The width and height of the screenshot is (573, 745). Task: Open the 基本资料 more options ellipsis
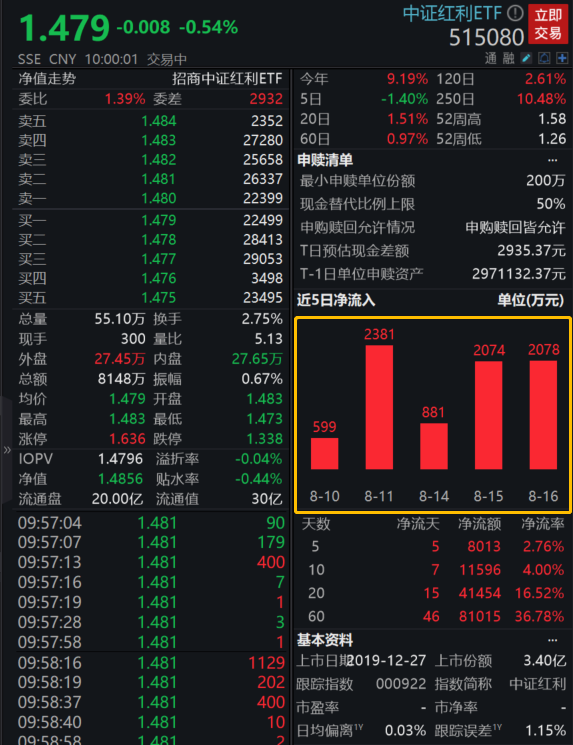pyautogui.click(x=553, y=640)
